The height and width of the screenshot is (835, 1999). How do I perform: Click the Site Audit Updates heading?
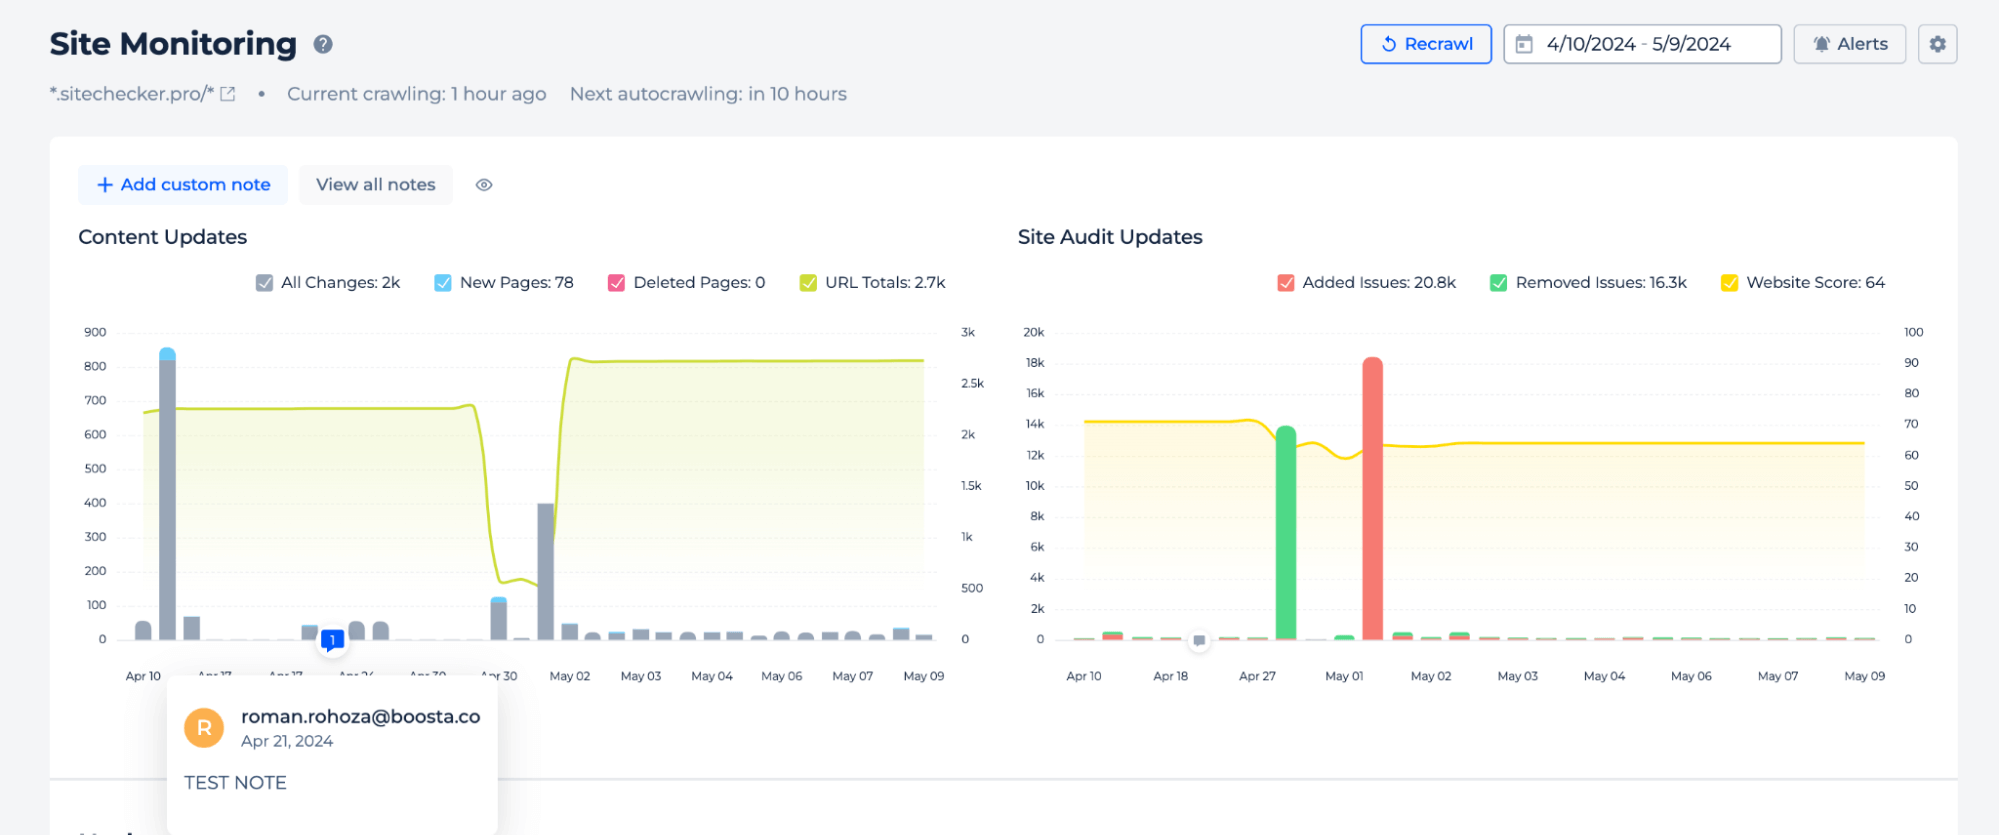[1110, 237]
